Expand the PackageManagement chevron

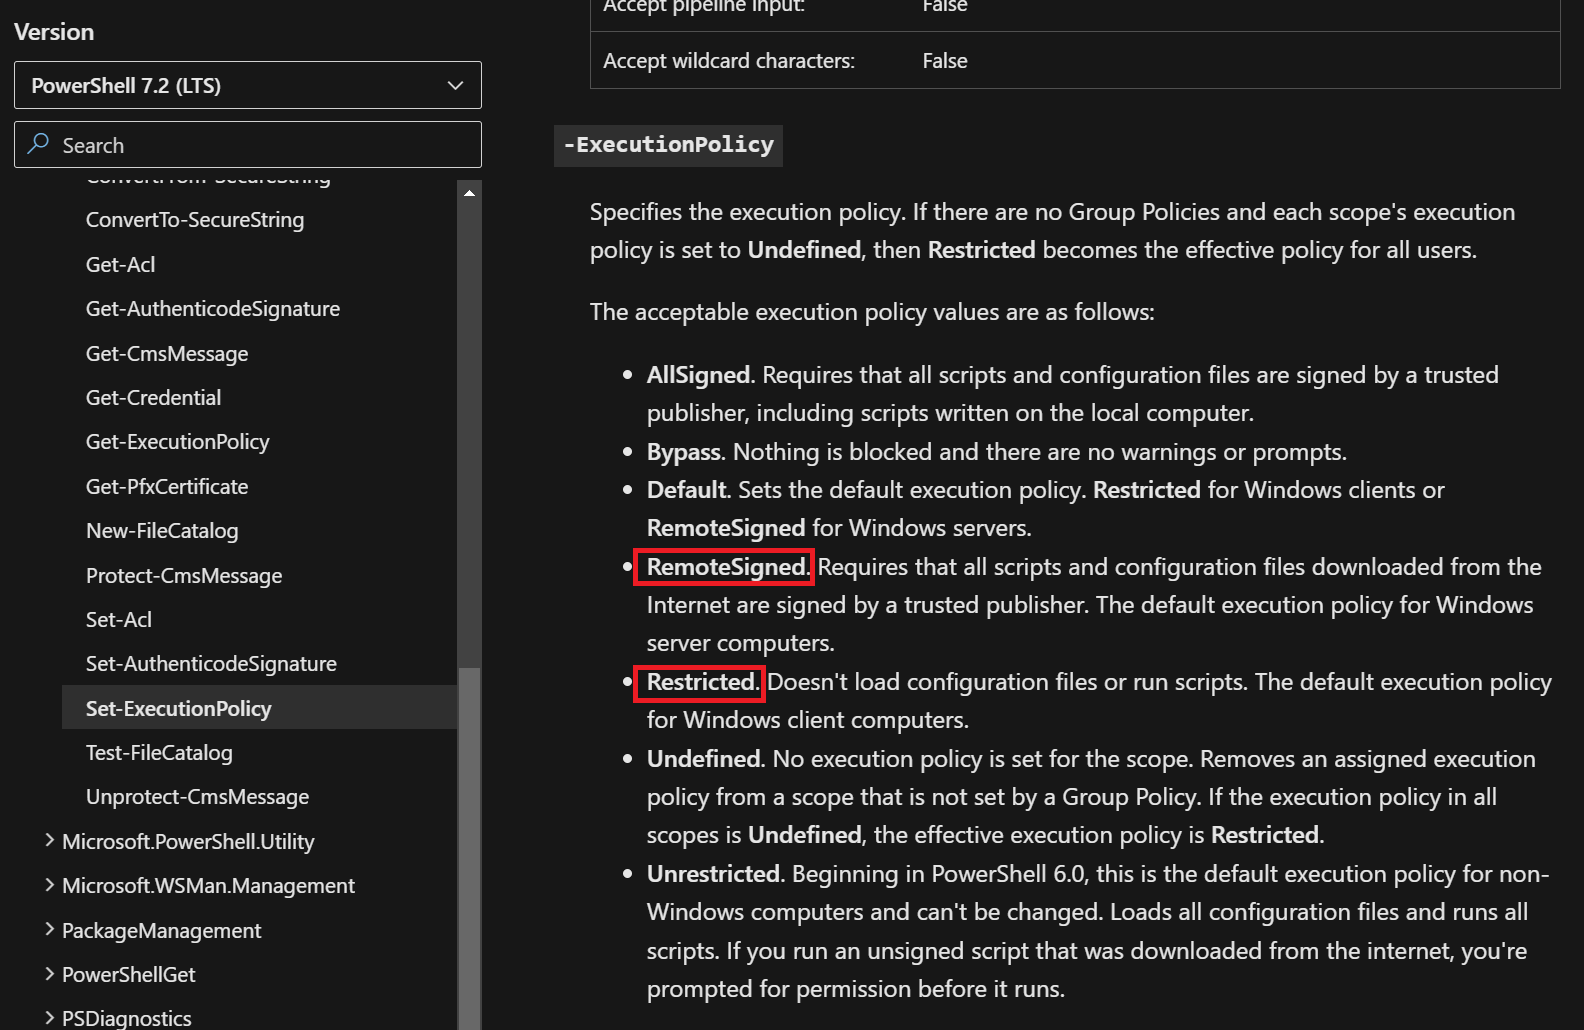point(49,930)
